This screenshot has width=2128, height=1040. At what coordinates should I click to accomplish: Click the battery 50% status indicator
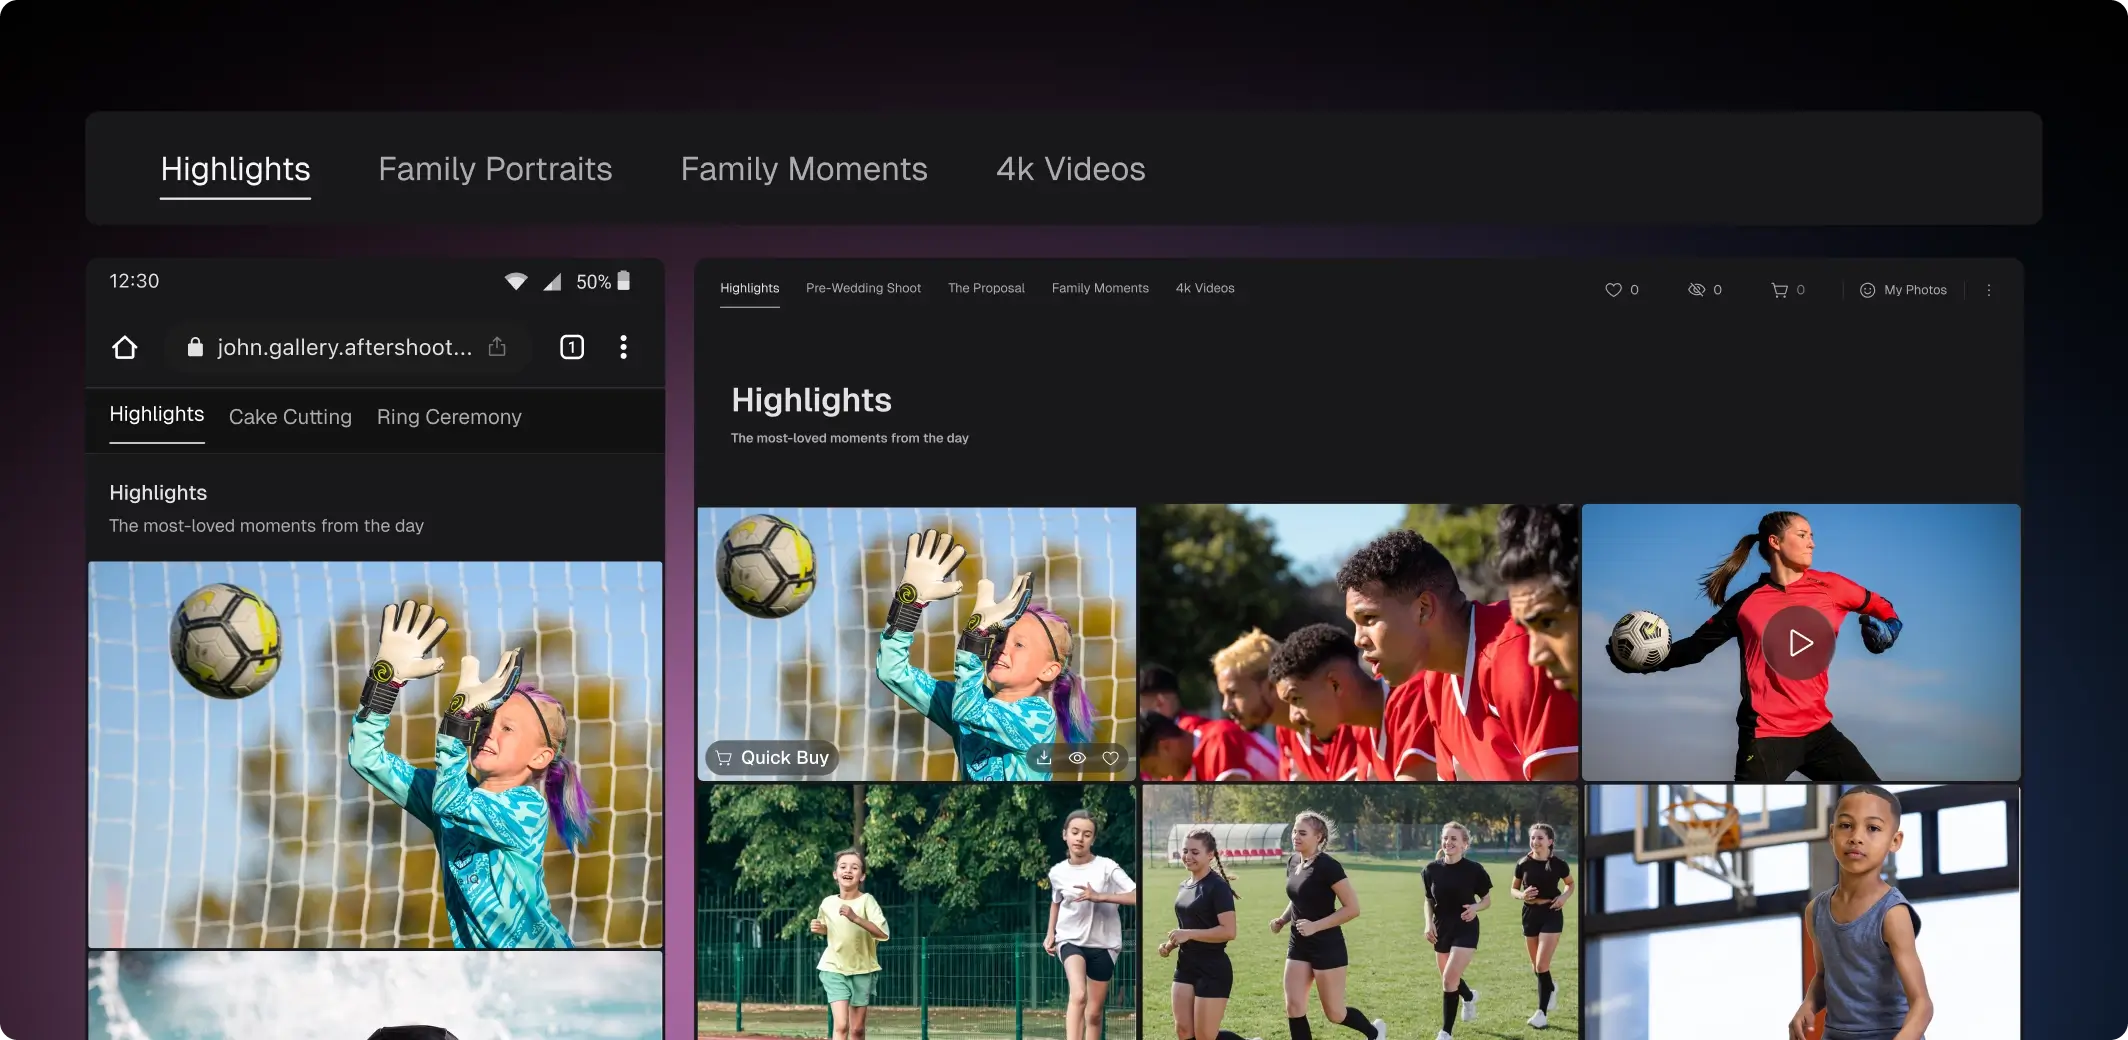[x=603, y=281]
